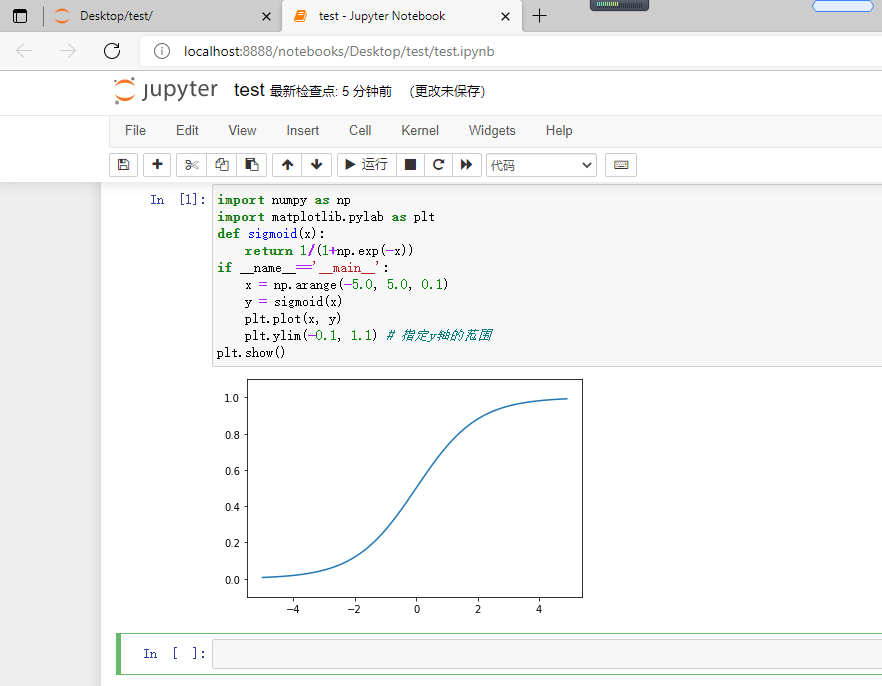Open the Cell menu
882x686 pixels.
[x=360, y=130]
